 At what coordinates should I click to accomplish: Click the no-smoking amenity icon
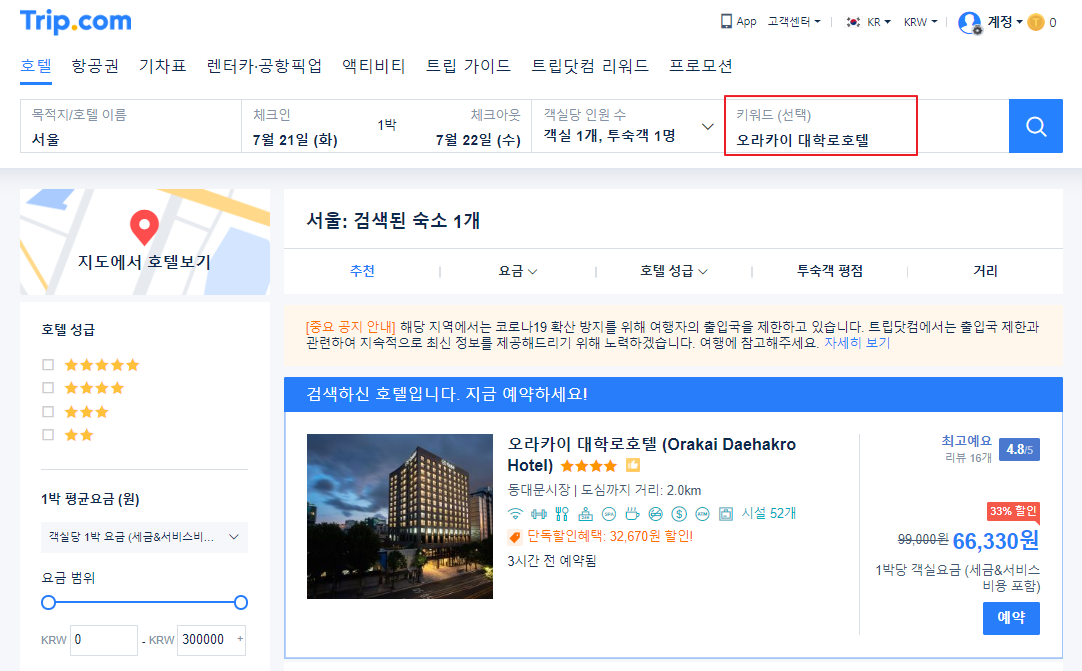pyautogui.click(x=656, y=514)
